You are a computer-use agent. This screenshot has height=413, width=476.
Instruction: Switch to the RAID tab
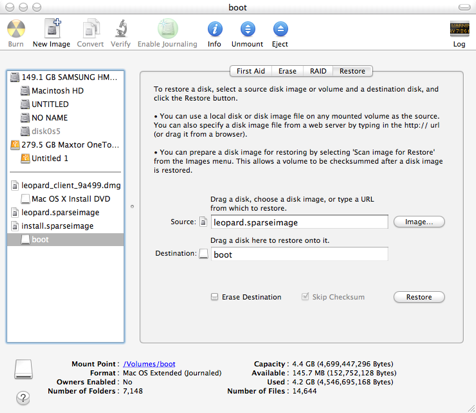pyautogui.click(x=318, y=71)
